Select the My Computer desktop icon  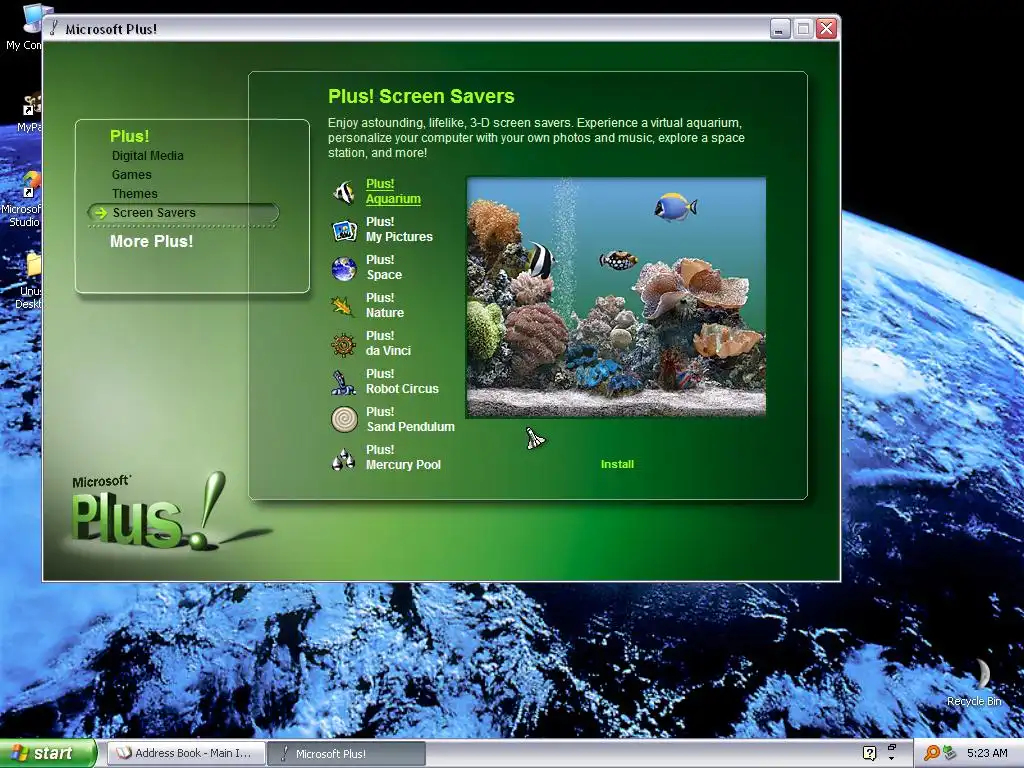click(26, 27)
